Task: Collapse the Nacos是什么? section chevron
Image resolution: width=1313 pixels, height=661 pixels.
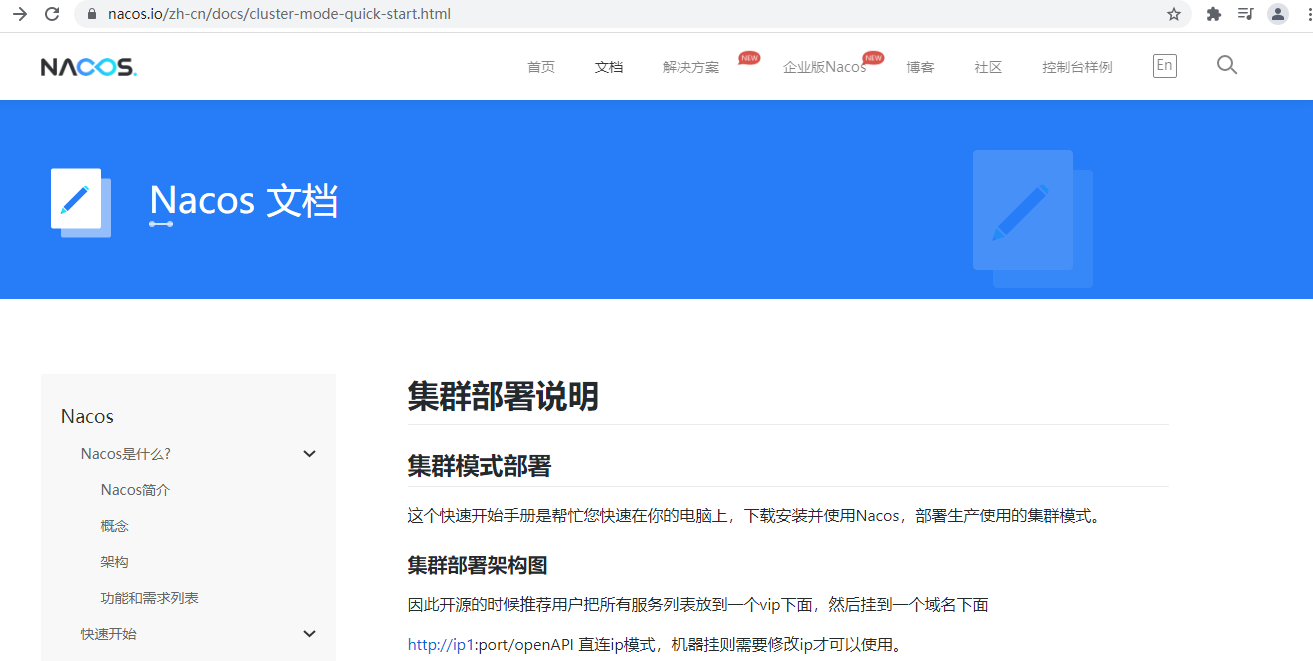Action: coord(309,454)
